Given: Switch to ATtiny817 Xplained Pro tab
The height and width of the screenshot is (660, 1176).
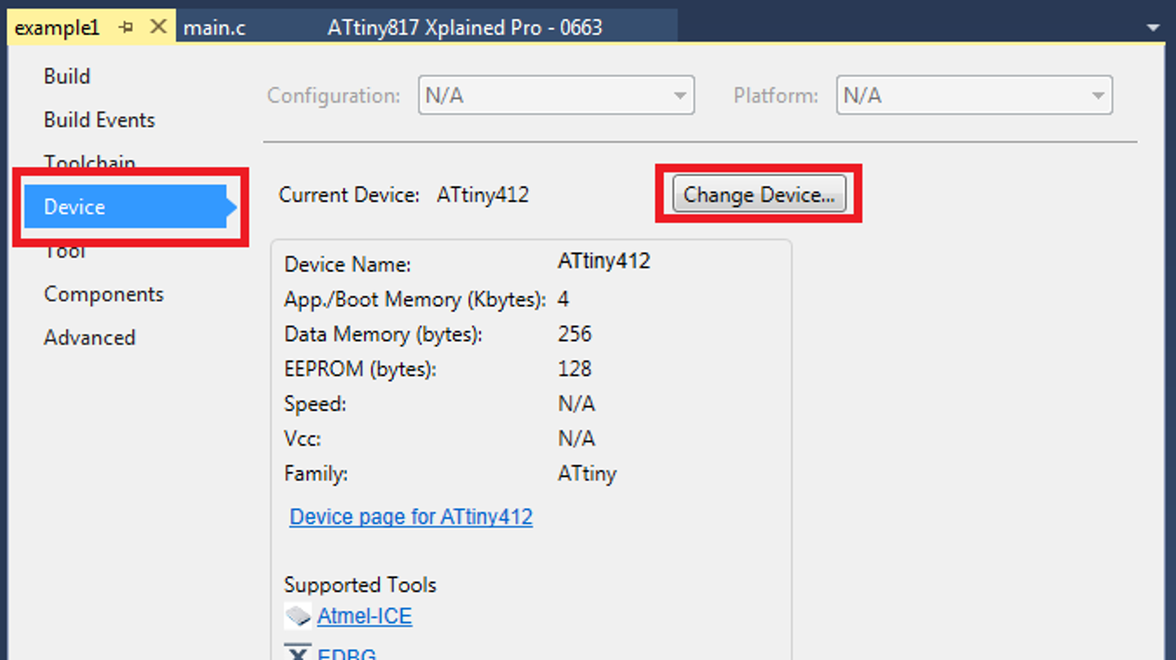Looking at the screenshot, I should point(465,28).
